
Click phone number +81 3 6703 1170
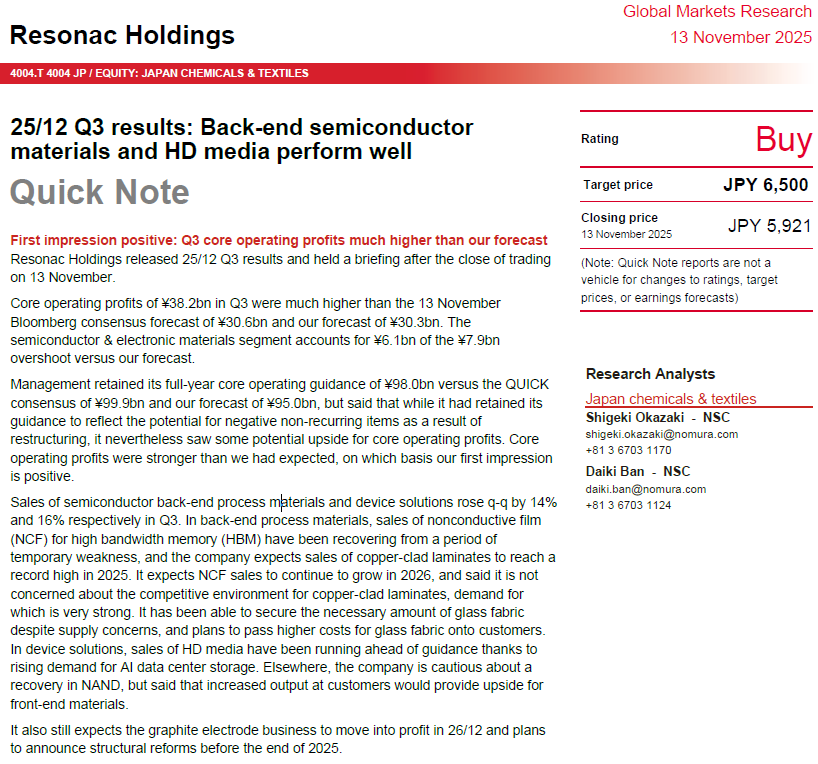click(628, 450)
